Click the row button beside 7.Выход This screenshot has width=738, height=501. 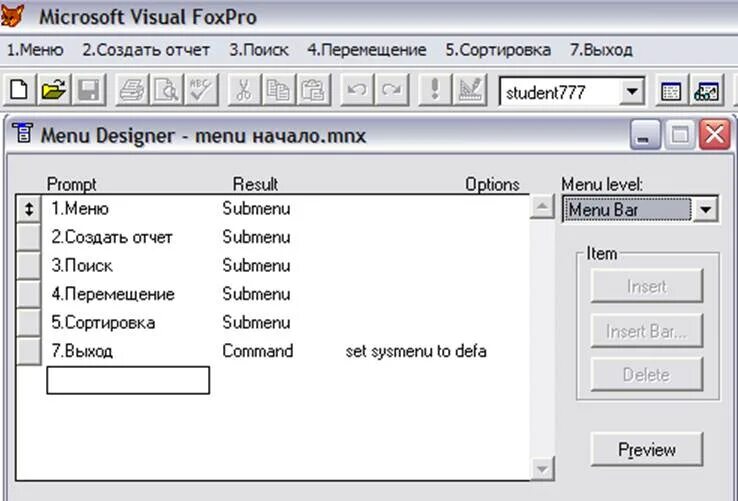(29, 351)
